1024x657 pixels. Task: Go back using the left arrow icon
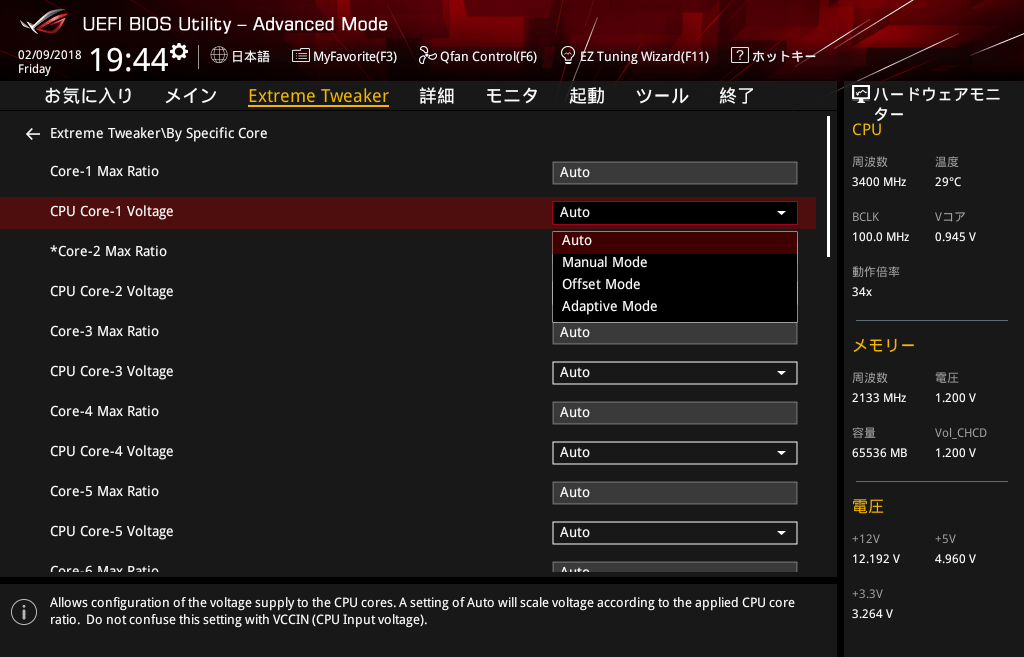tap(33, 134)
